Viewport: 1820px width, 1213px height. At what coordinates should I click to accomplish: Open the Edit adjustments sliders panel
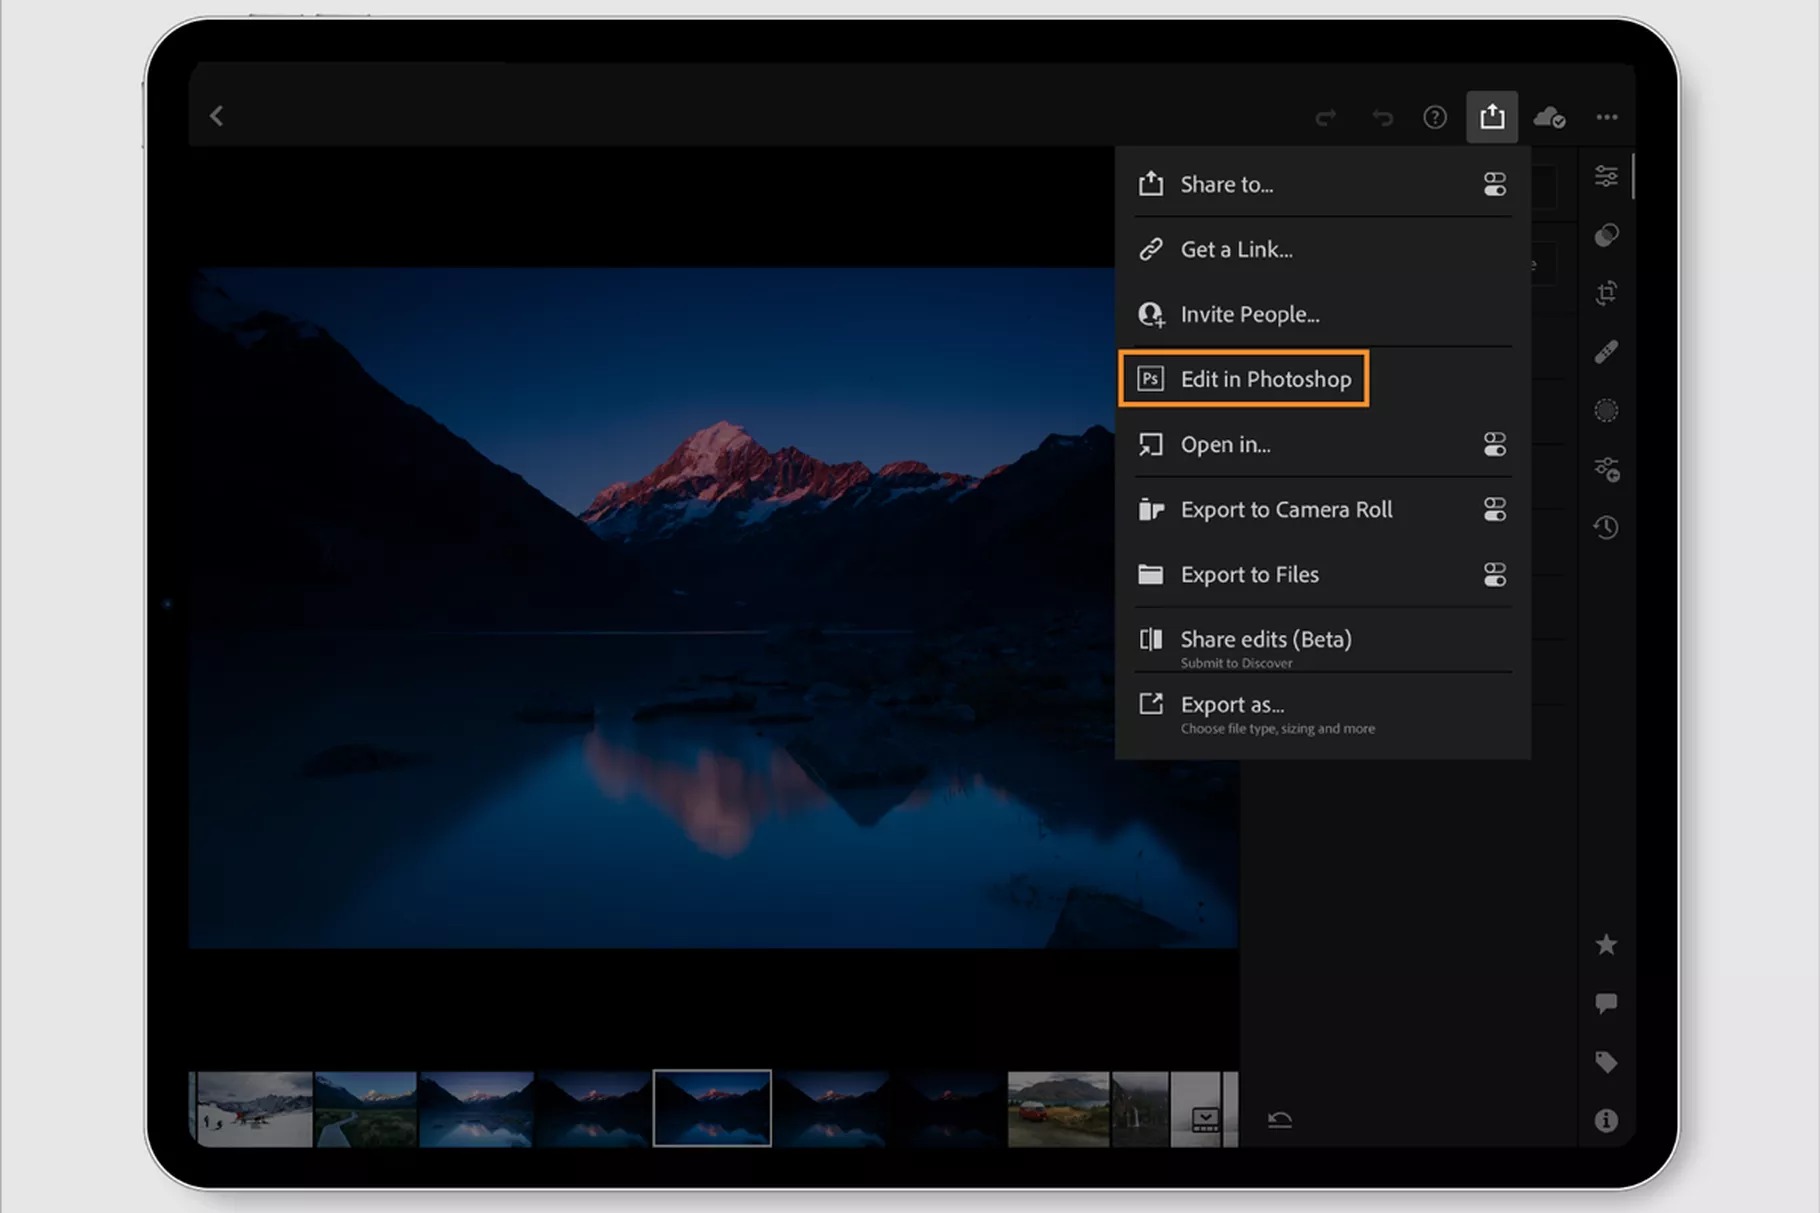(x=1606, y=176)
